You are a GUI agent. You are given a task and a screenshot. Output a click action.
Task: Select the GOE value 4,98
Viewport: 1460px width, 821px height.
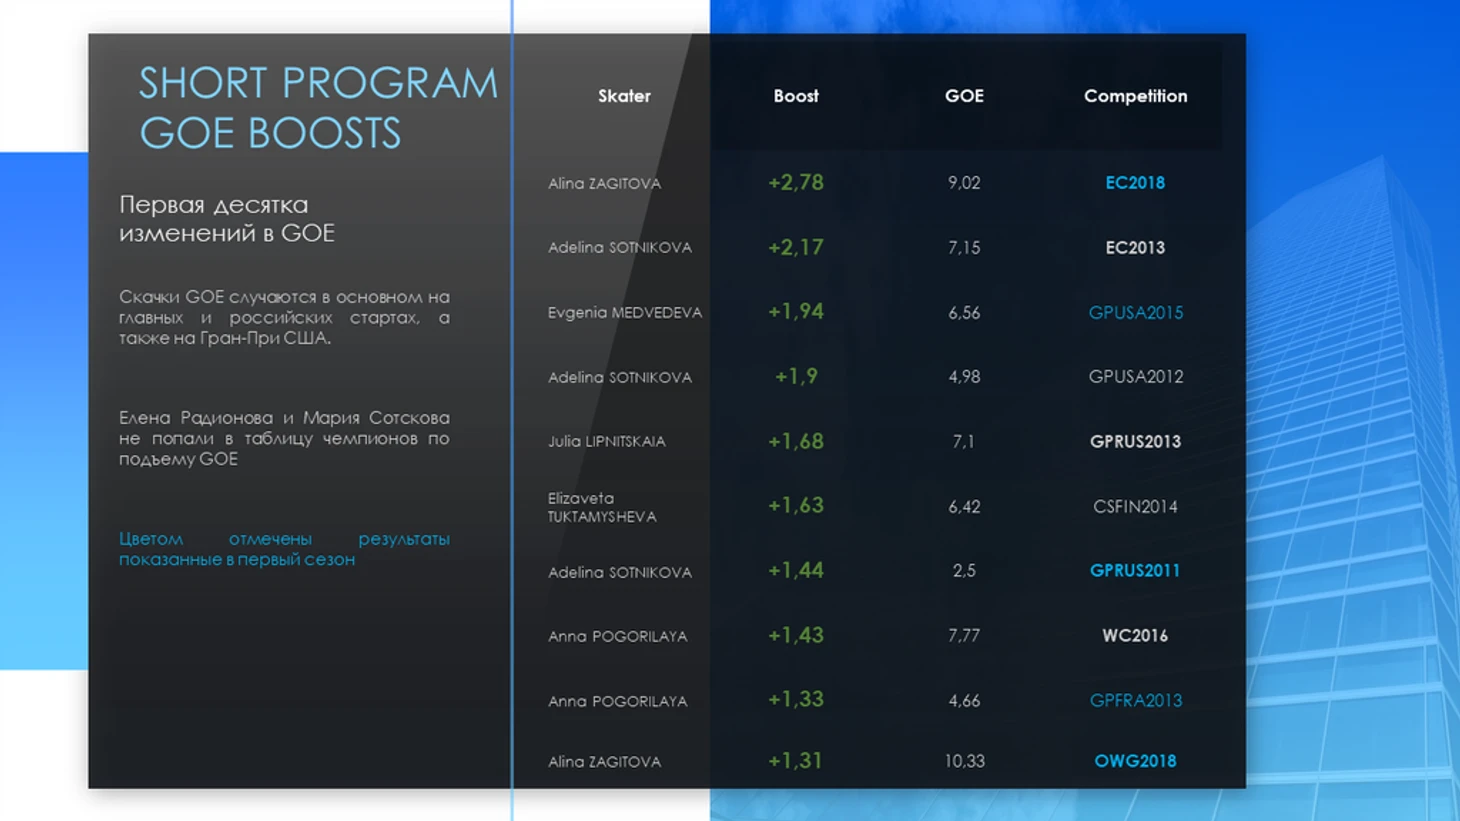click(964, 377)
